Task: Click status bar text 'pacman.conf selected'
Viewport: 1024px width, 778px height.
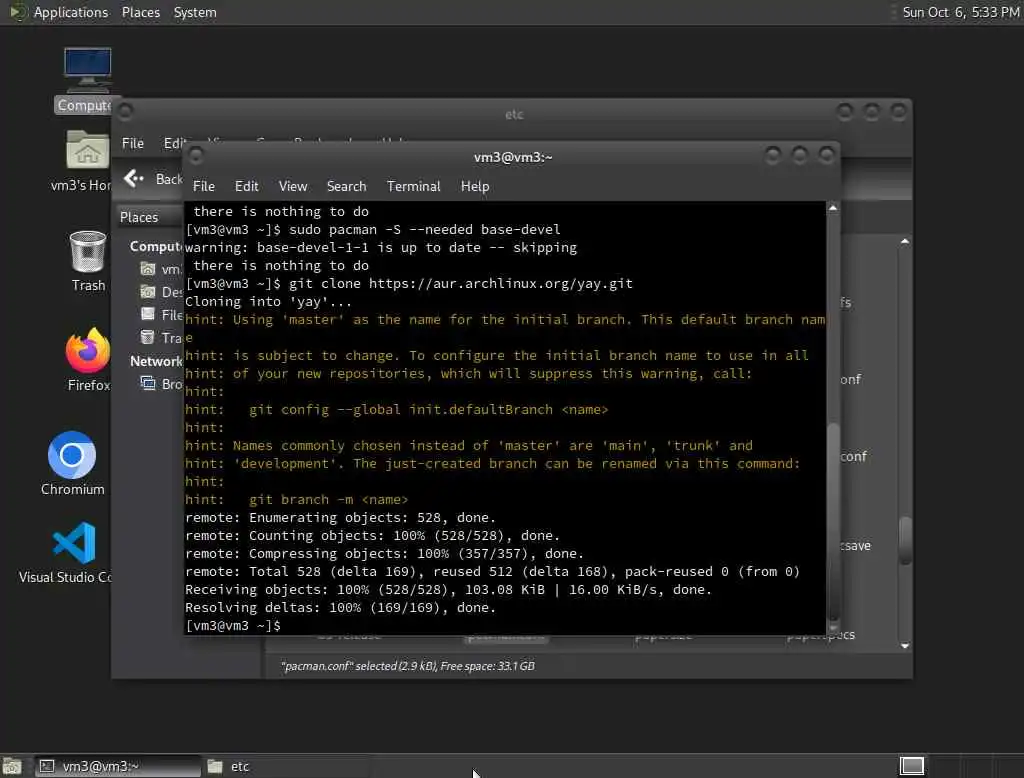Action: point(408,666)
